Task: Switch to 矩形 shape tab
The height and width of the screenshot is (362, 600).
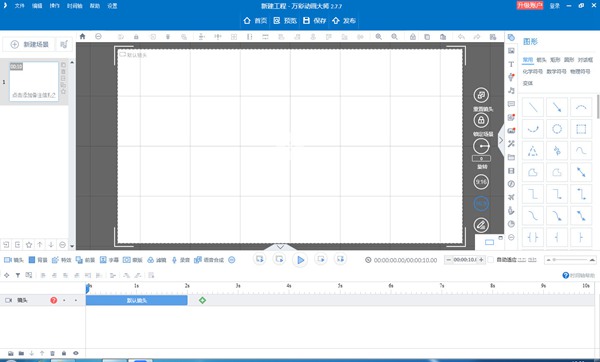Action: (x=555, y=60)
